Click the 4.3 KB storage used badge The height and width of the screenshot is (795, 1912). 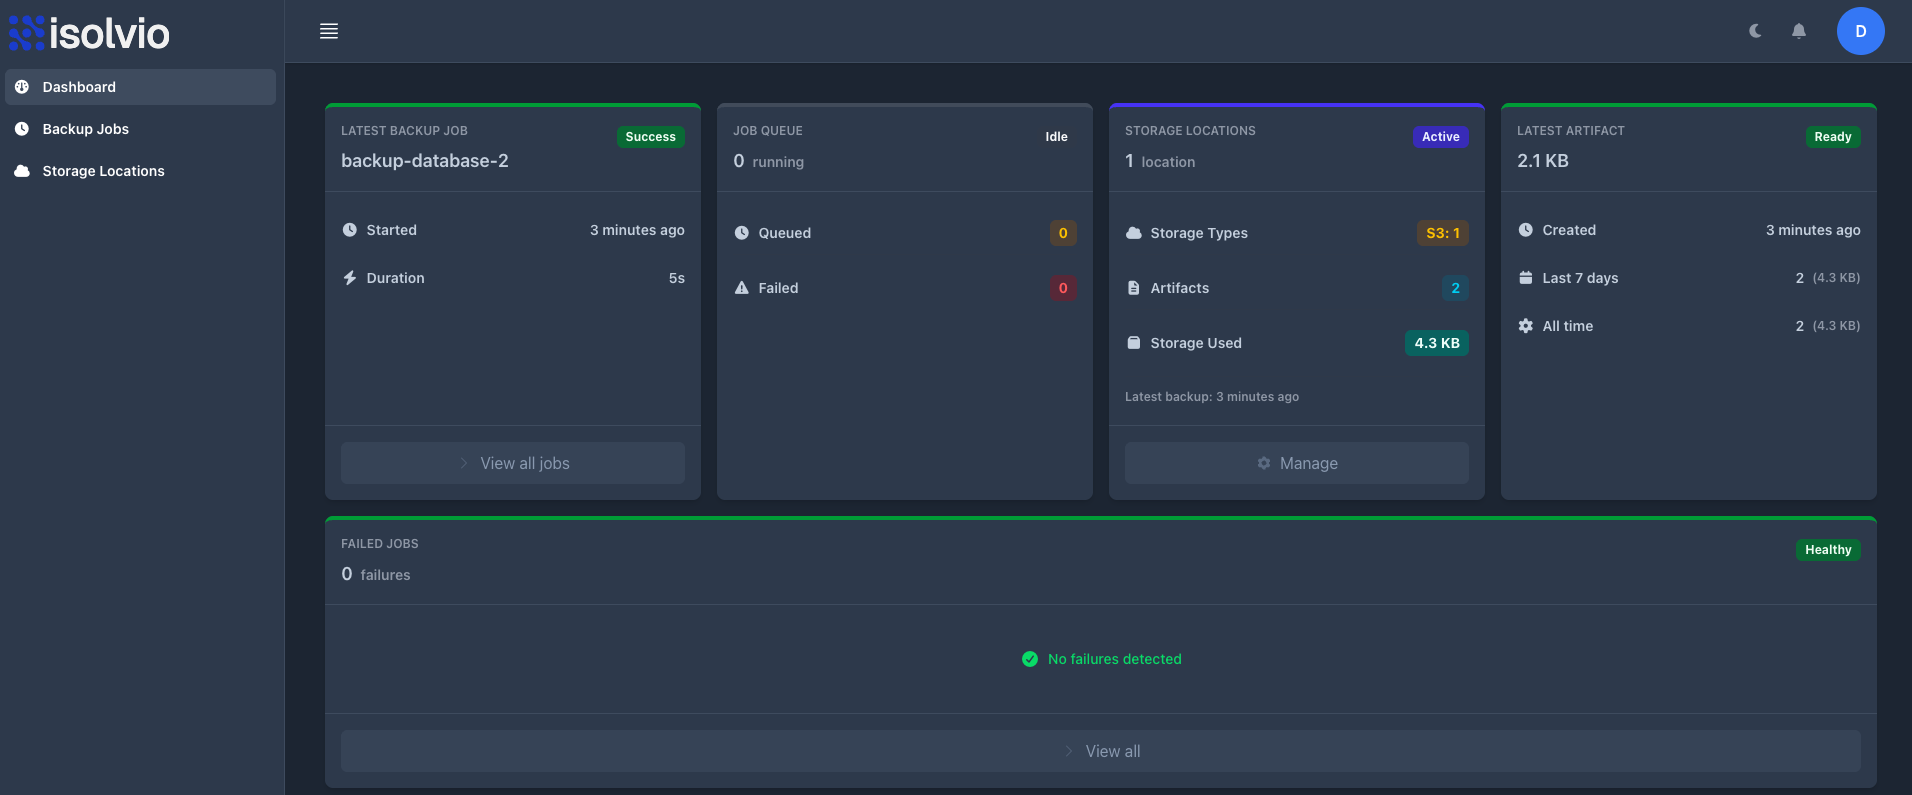pyautogui.click(x=1437, y=343)
